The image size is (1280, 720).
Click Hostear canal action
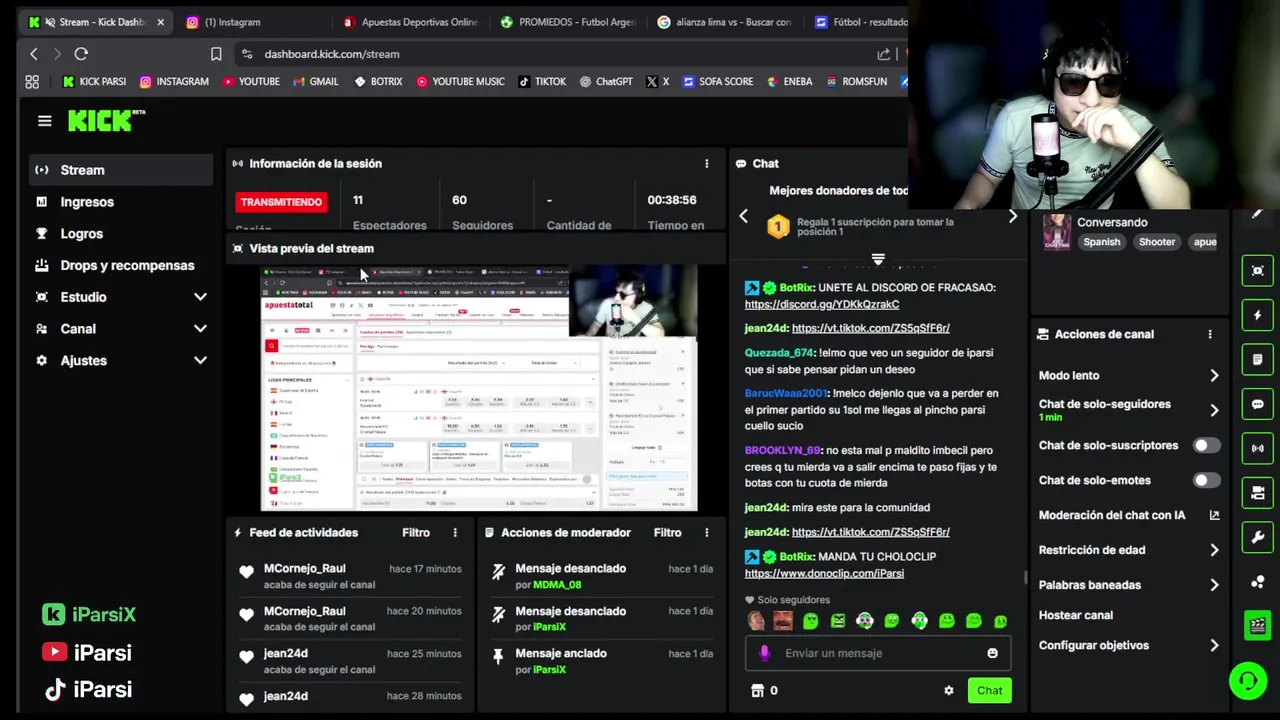[x=1076, y=615]
